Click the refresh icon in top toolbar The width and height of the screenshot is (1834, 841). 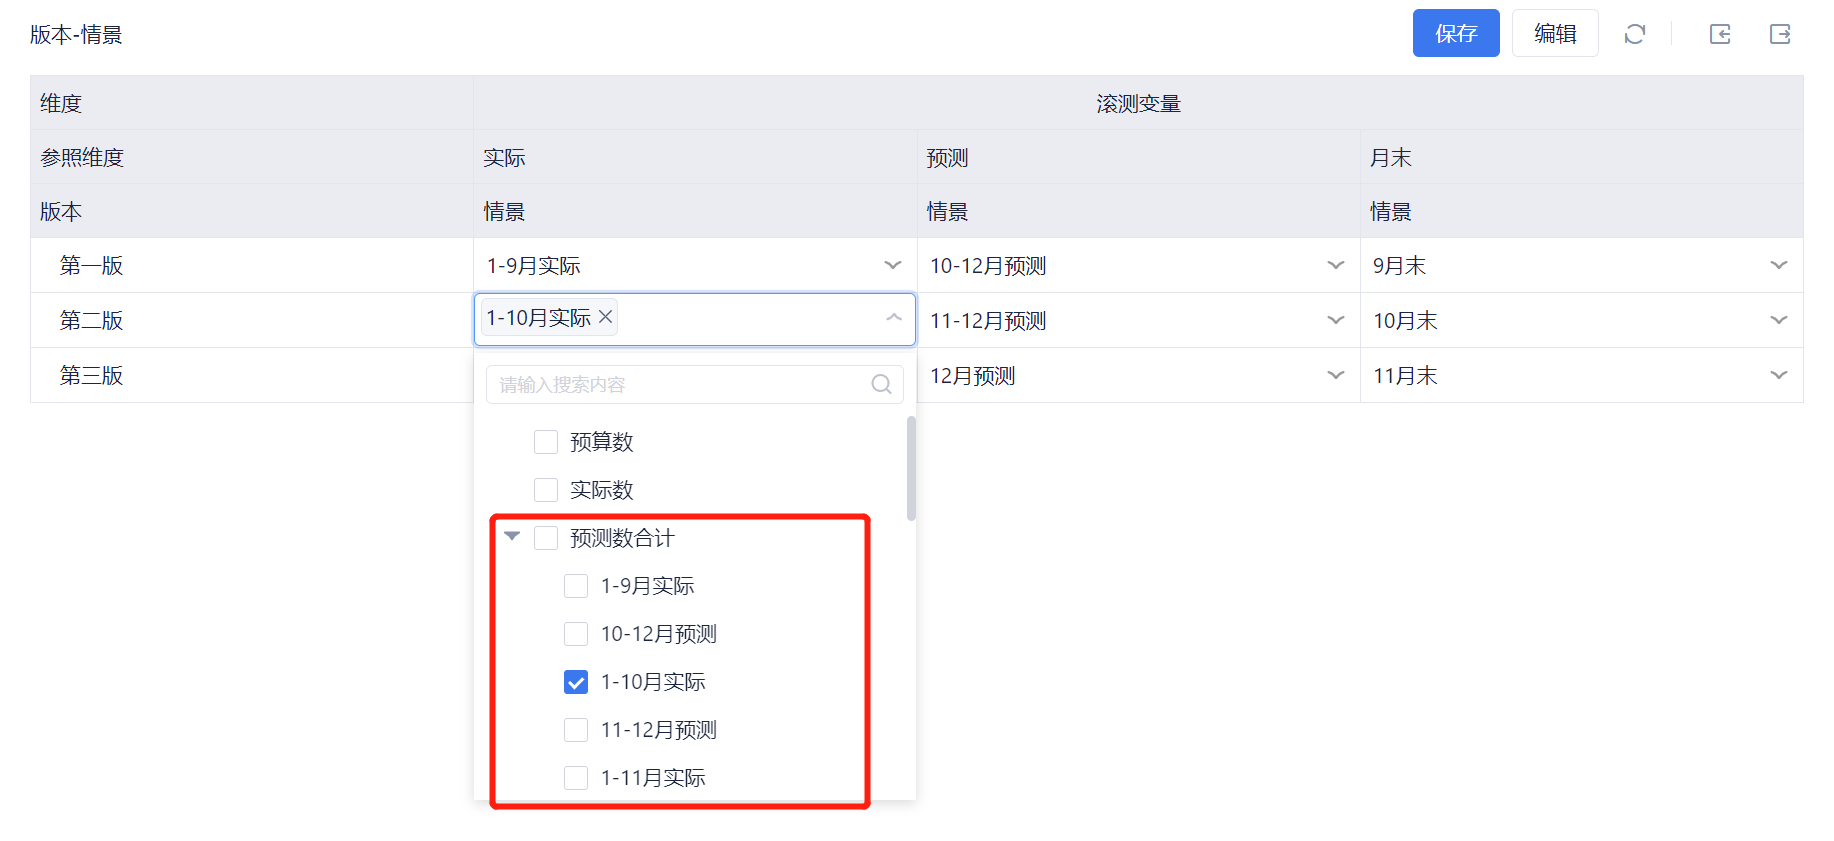[x=1634, y=34]
